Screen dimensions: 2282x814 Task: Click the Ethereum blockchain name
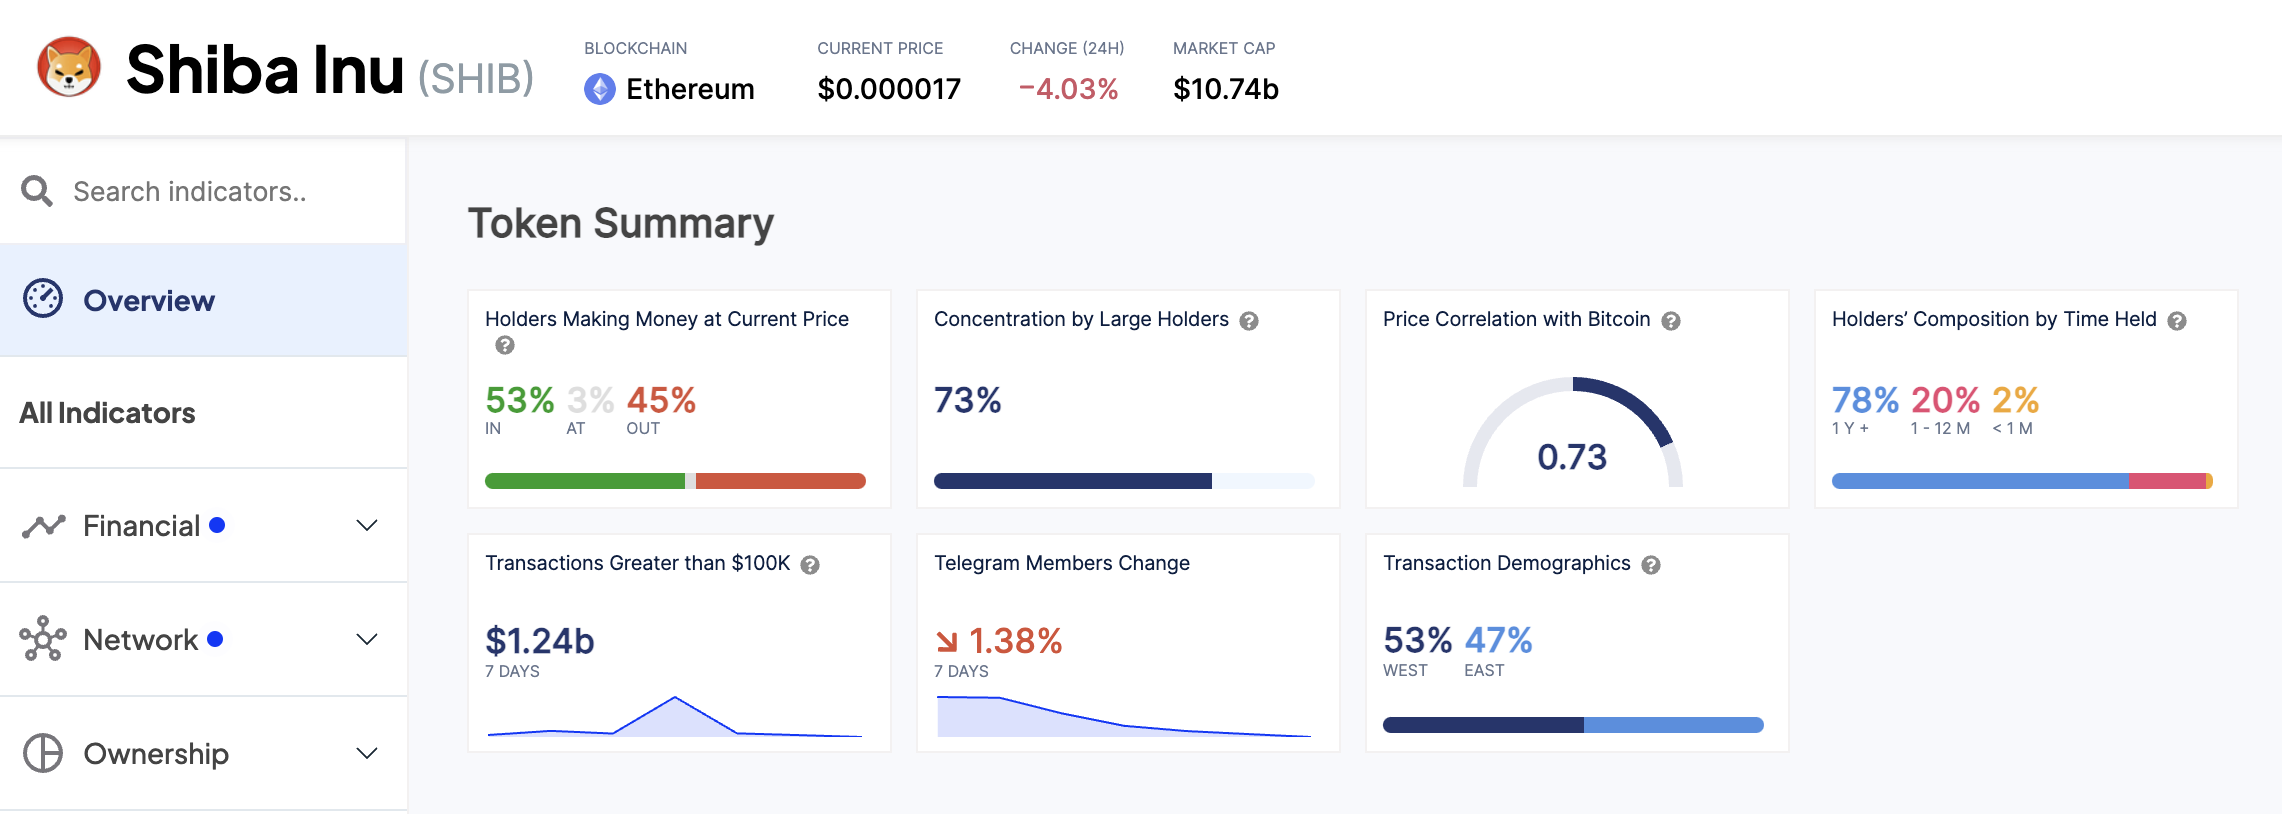[690, 89]
